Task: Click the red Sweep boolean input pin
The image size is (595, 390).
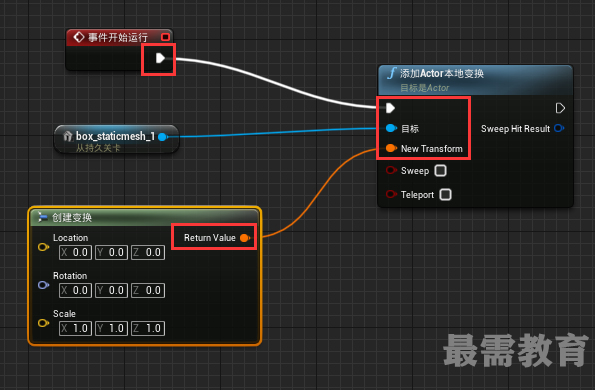Action: pyautogui.click(x=391, y=170)
